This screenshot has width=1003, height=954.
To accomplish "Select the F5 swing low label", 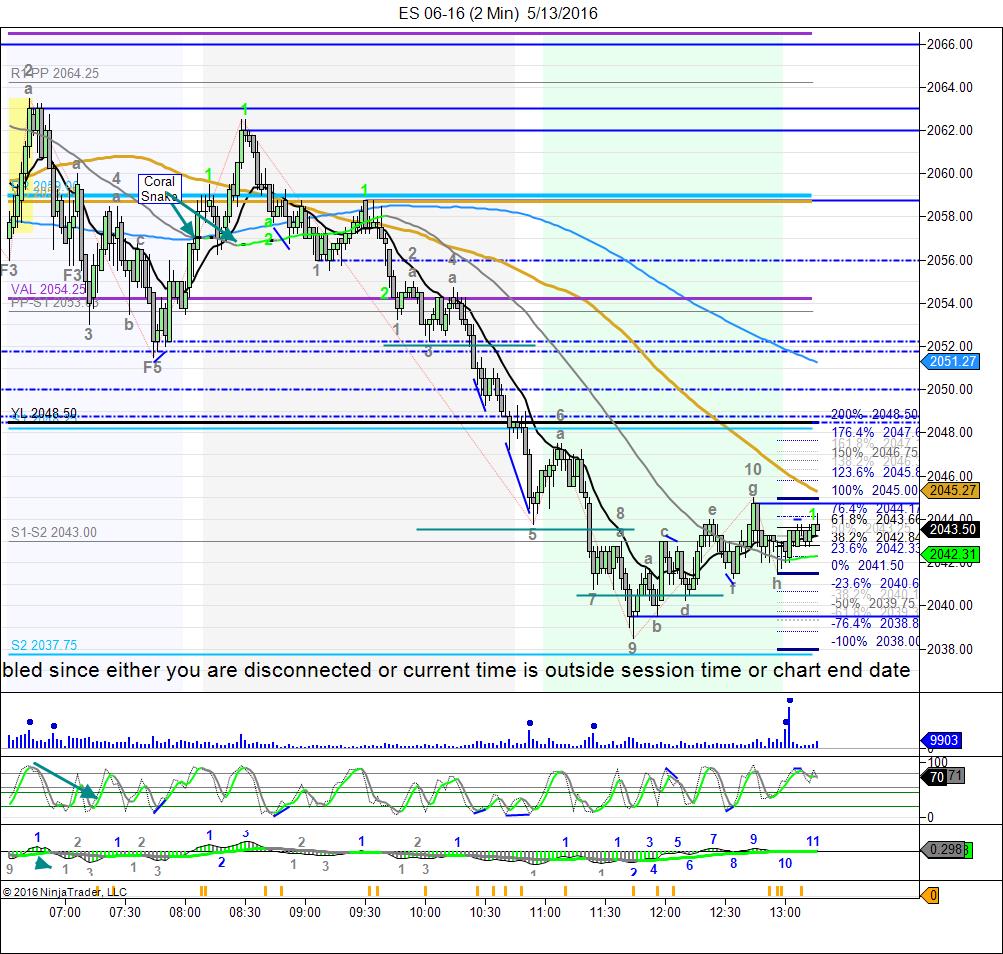I will (152, 367).
